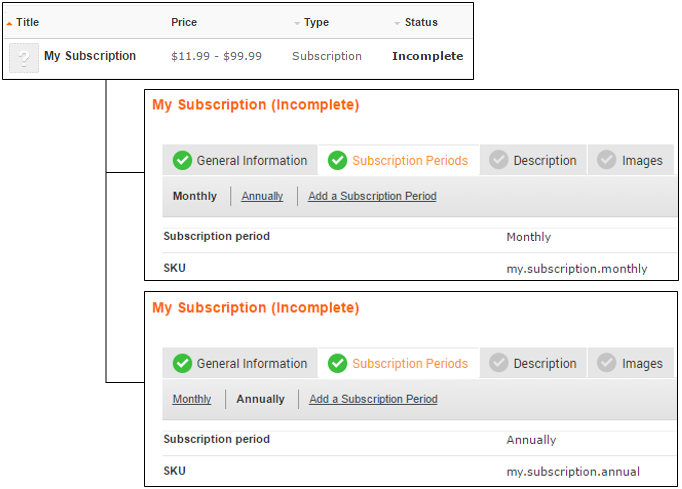This screenshot has height=489, width=682.
Task: Click gray check on lower Images tab
Action: (607, 363)
